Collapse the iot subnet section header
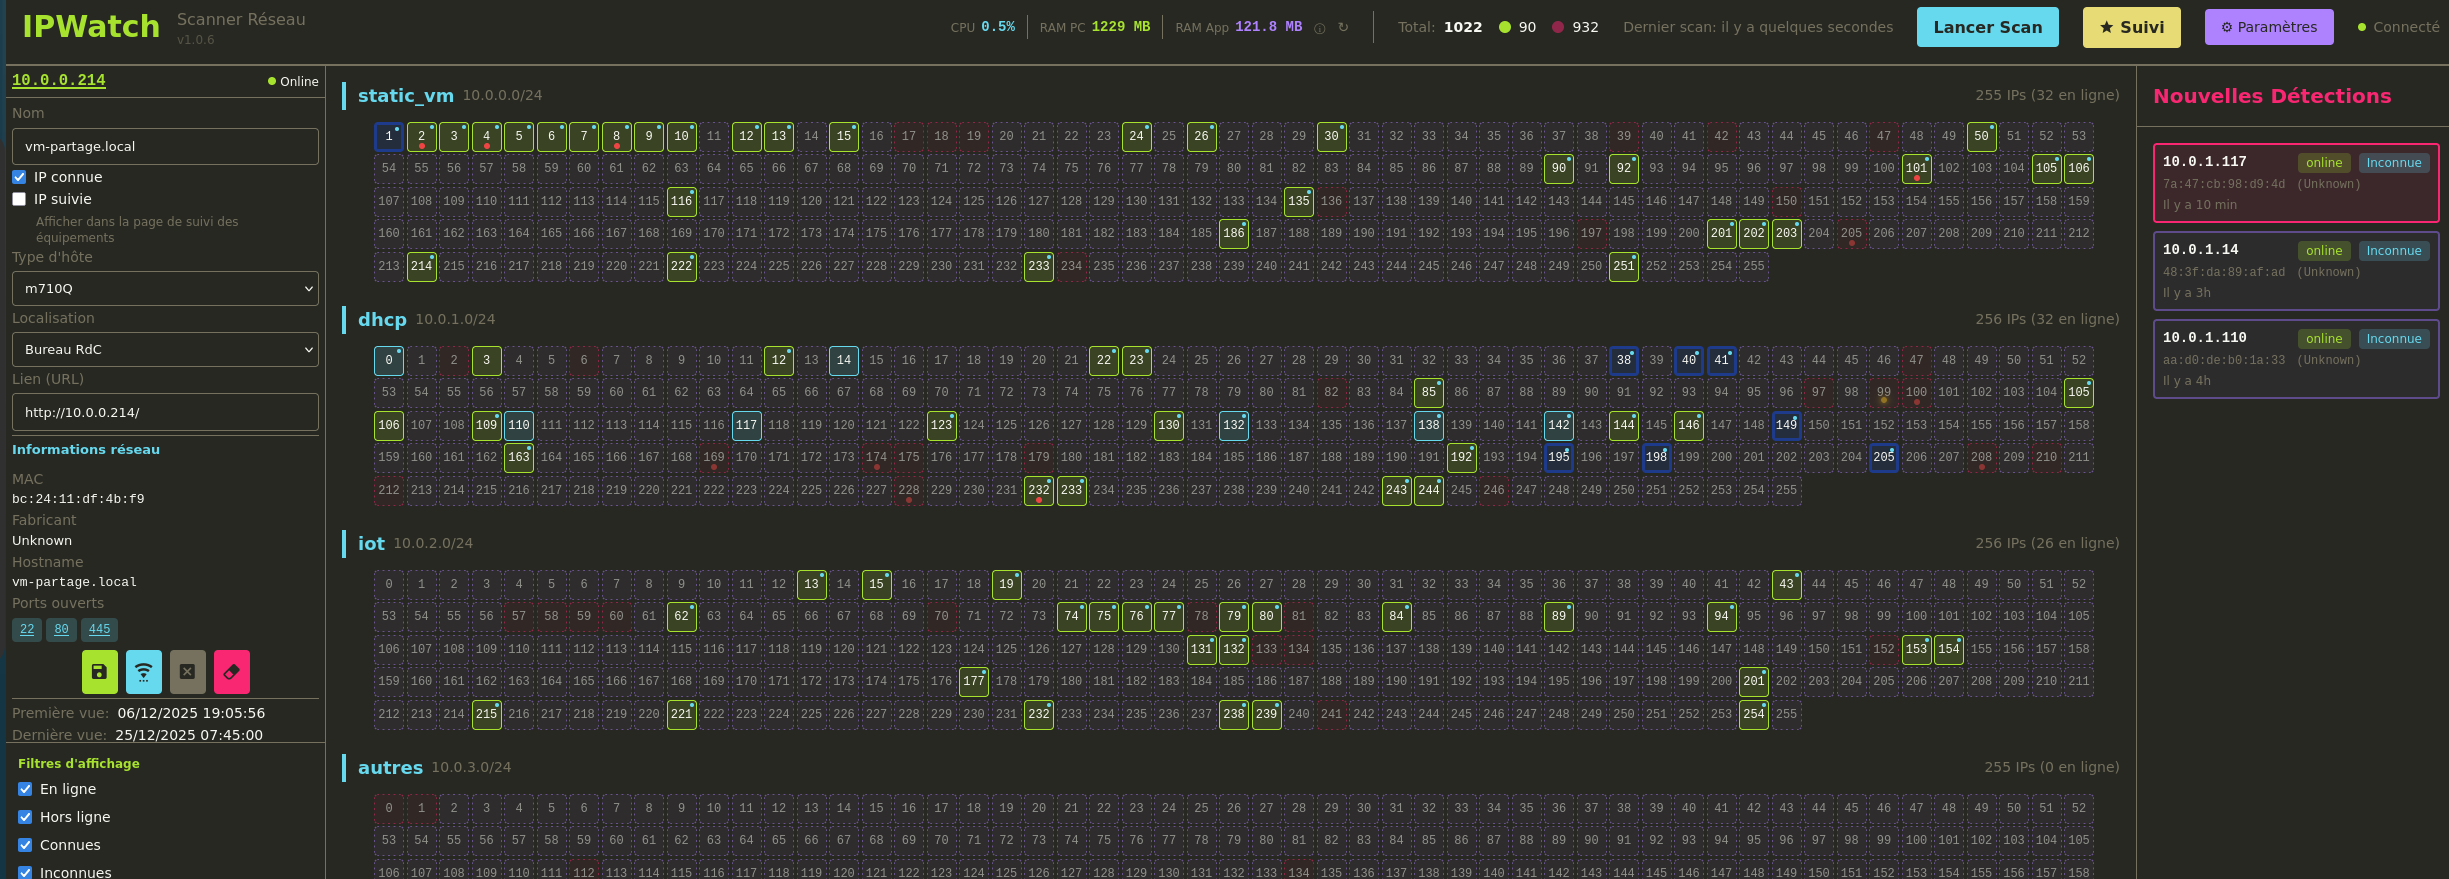This screenshot has width=2449, height=879. 371,543
